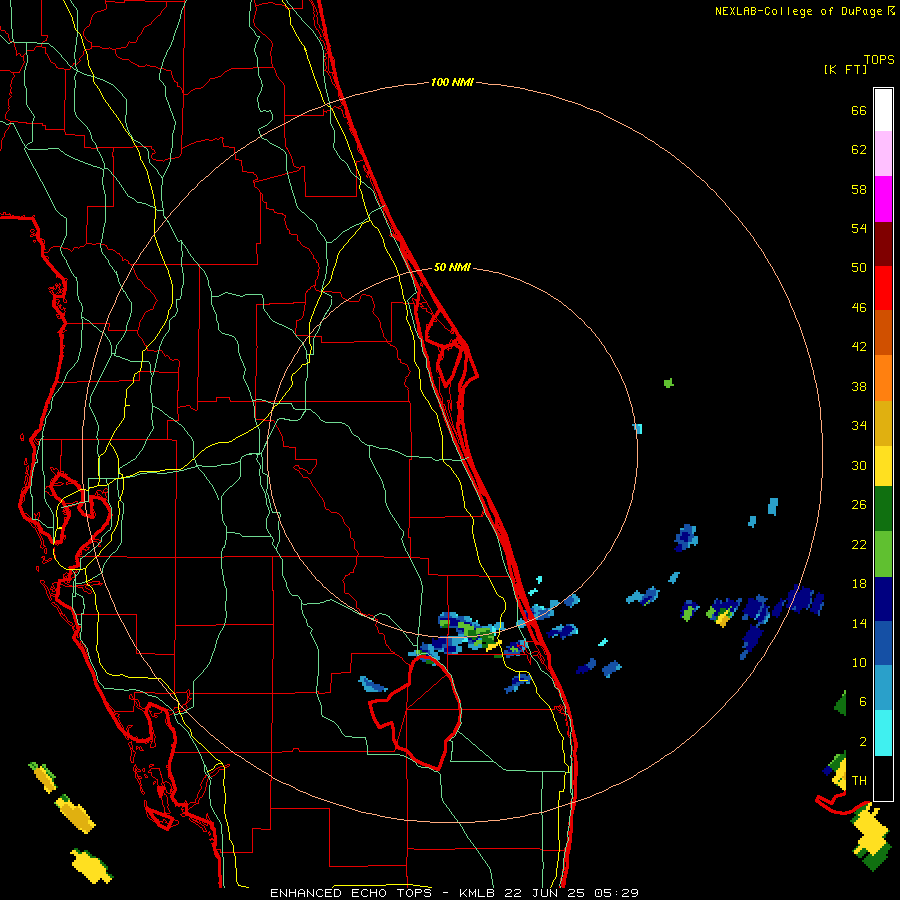
Task: Pick the black TH legend color segment
Action: point(883,778)
